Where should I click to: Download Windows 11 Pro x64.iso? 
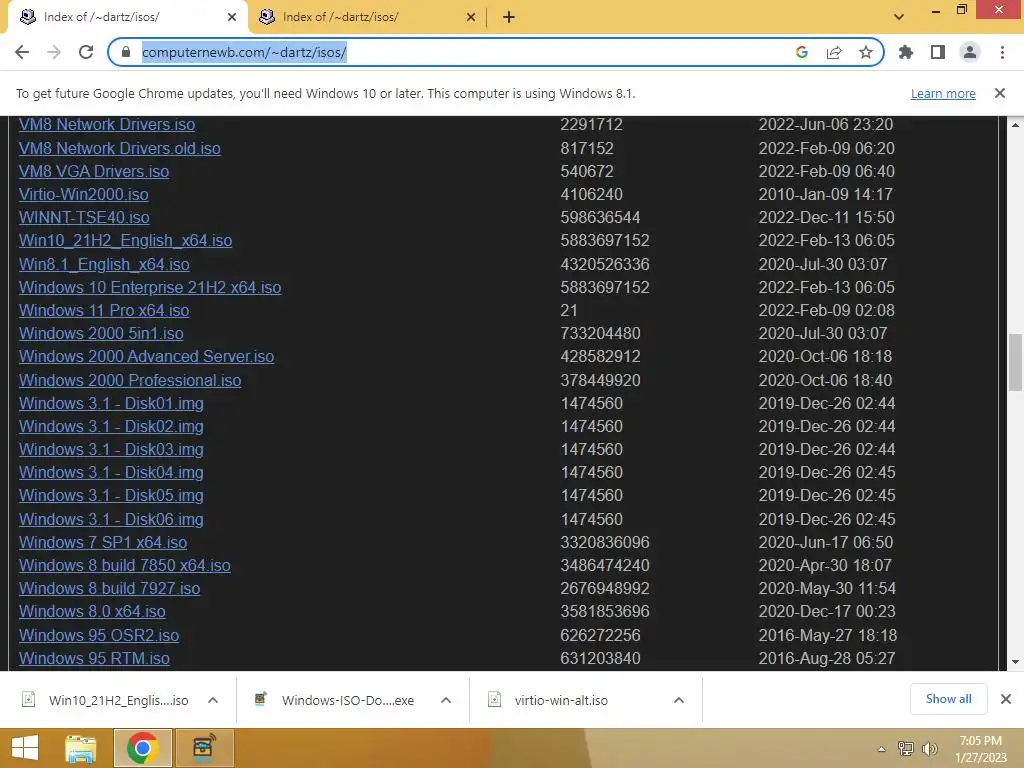point(104,310)
